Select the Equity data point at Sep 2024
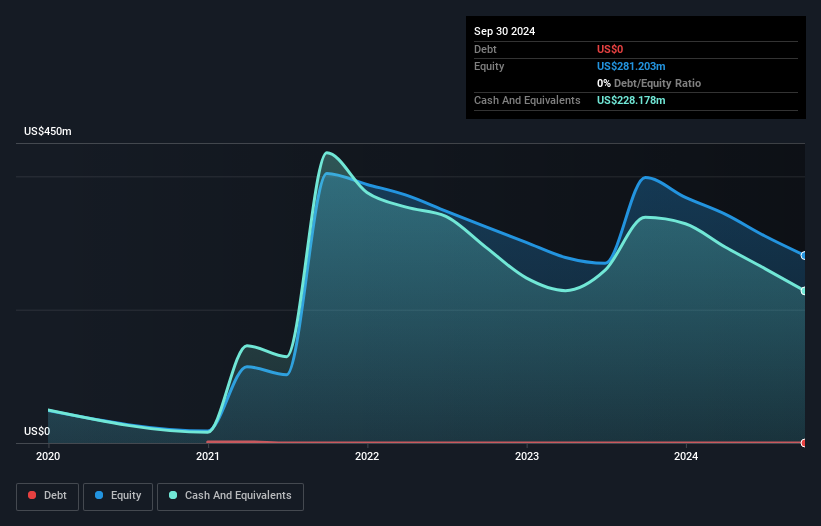This screenshot has width=821, height=526. coord(804,256)
